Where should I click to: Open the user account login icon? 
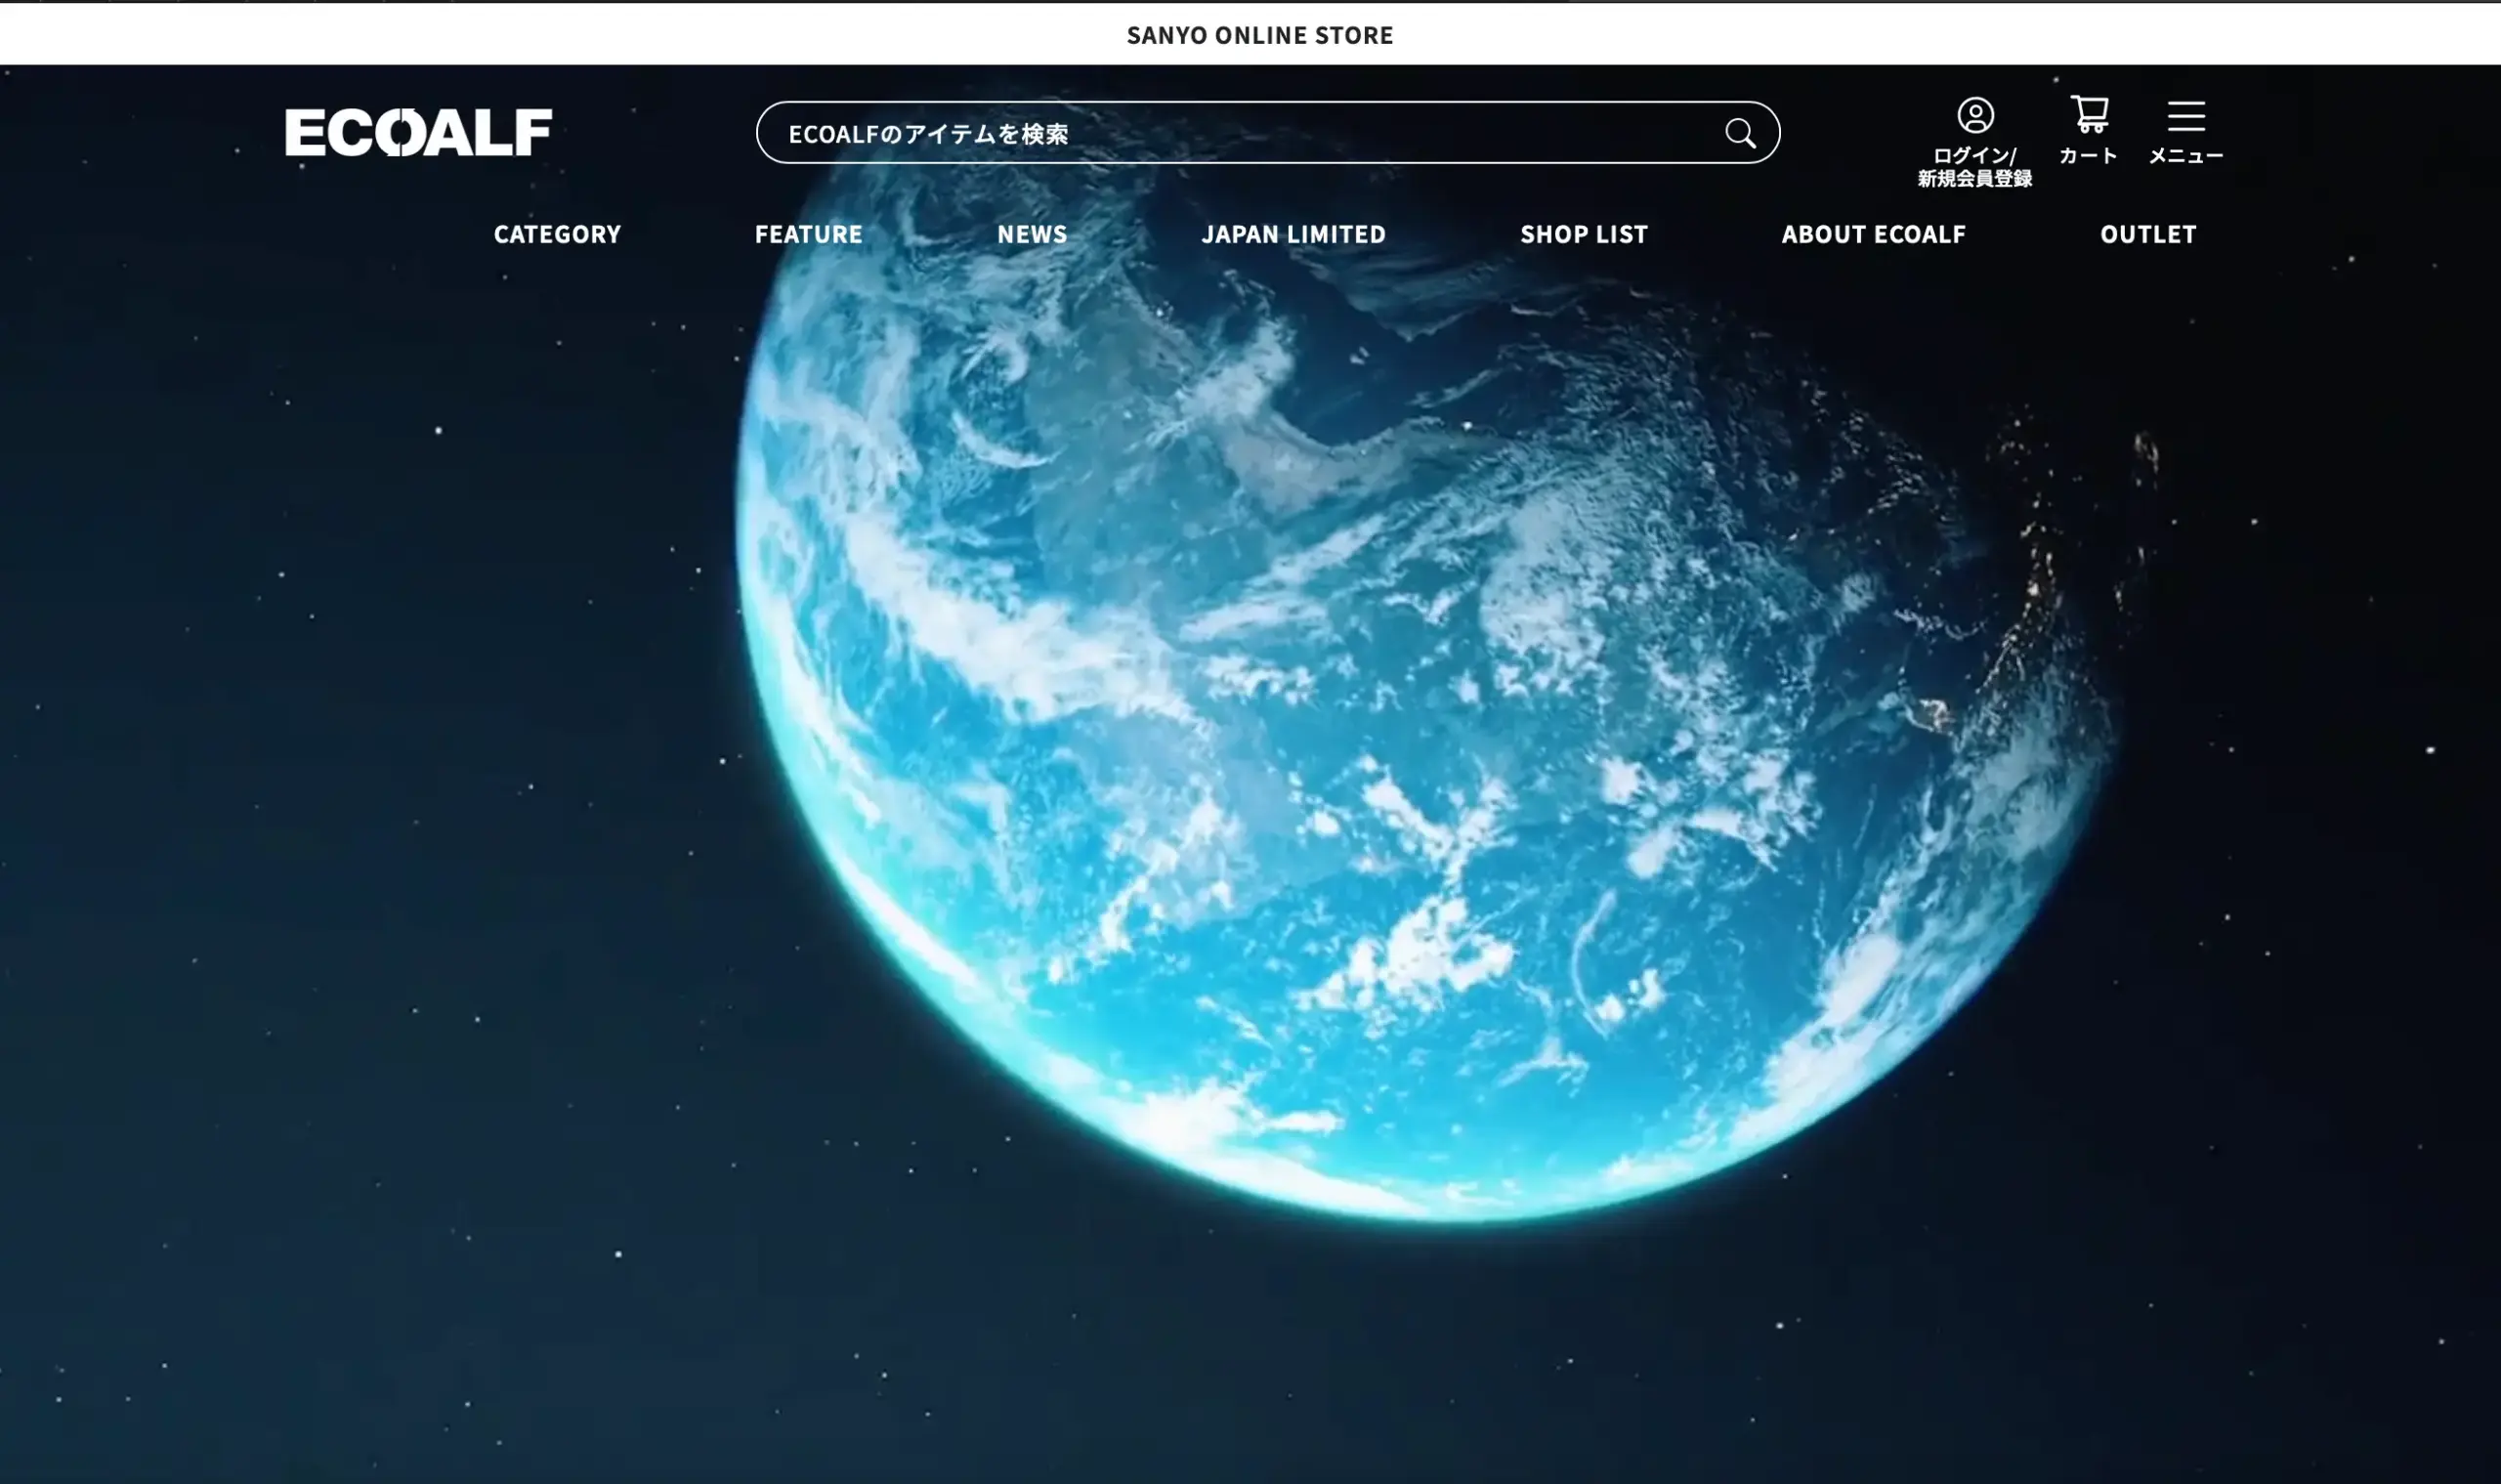click(1975, 116)
